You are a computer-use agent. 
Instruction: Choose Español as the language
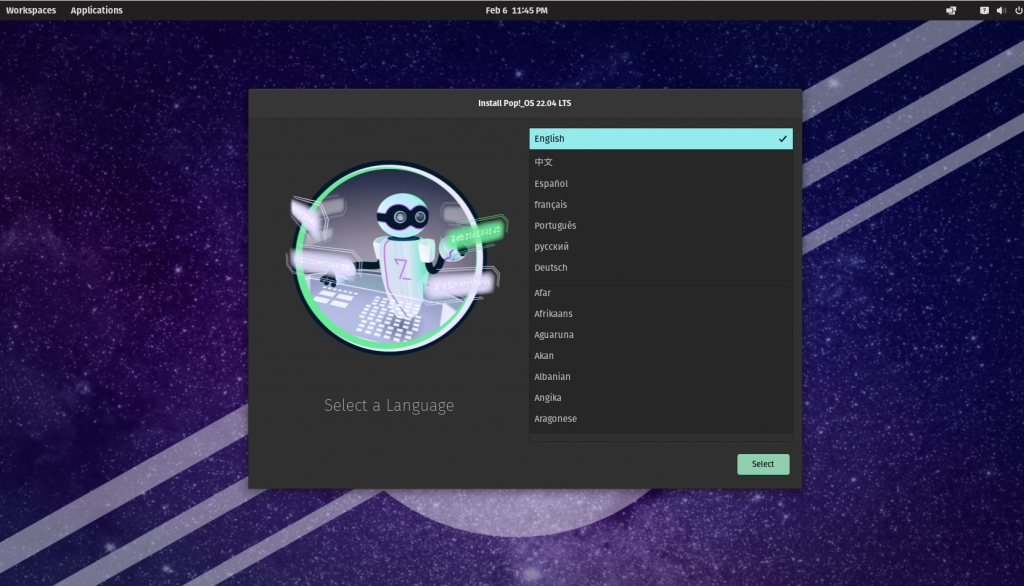(x=661, y=184)
